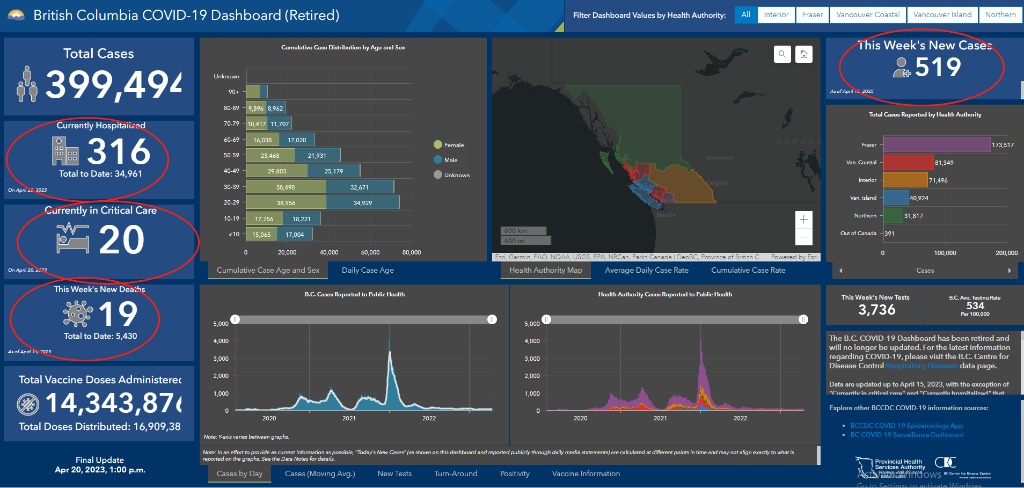The image size is (1024, 488).
Task: Click the hospital building icon beside 316
Action: pyautogui.click(x=66, y=152)
